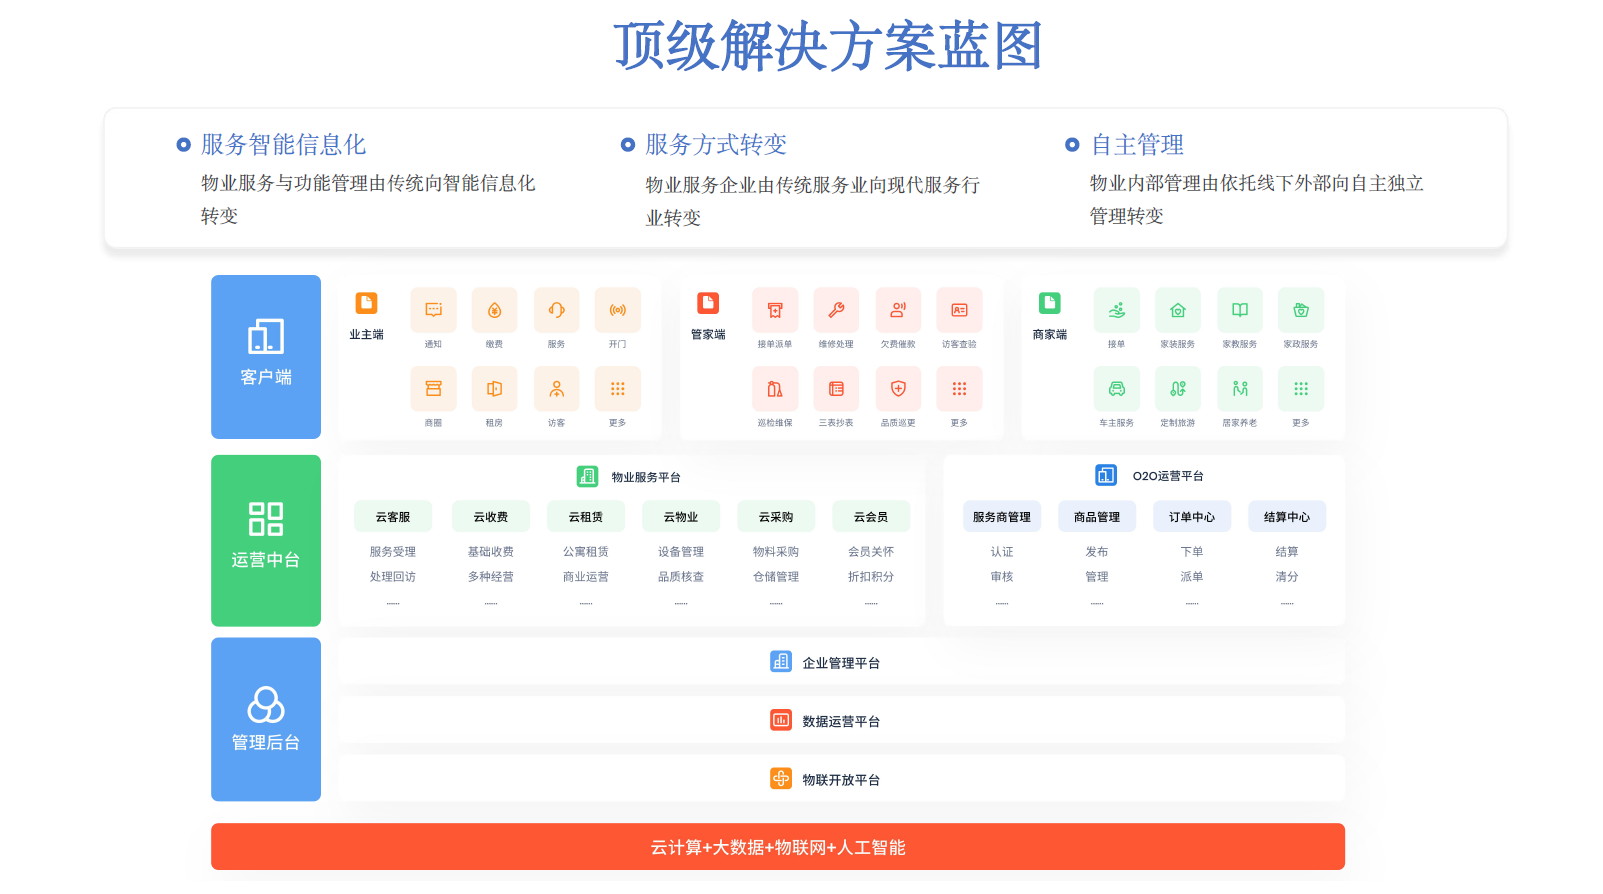This screenshot has width=1603, height=894.
Task: Click the 服务智能信息化 heading
Action: coord(284,145)
